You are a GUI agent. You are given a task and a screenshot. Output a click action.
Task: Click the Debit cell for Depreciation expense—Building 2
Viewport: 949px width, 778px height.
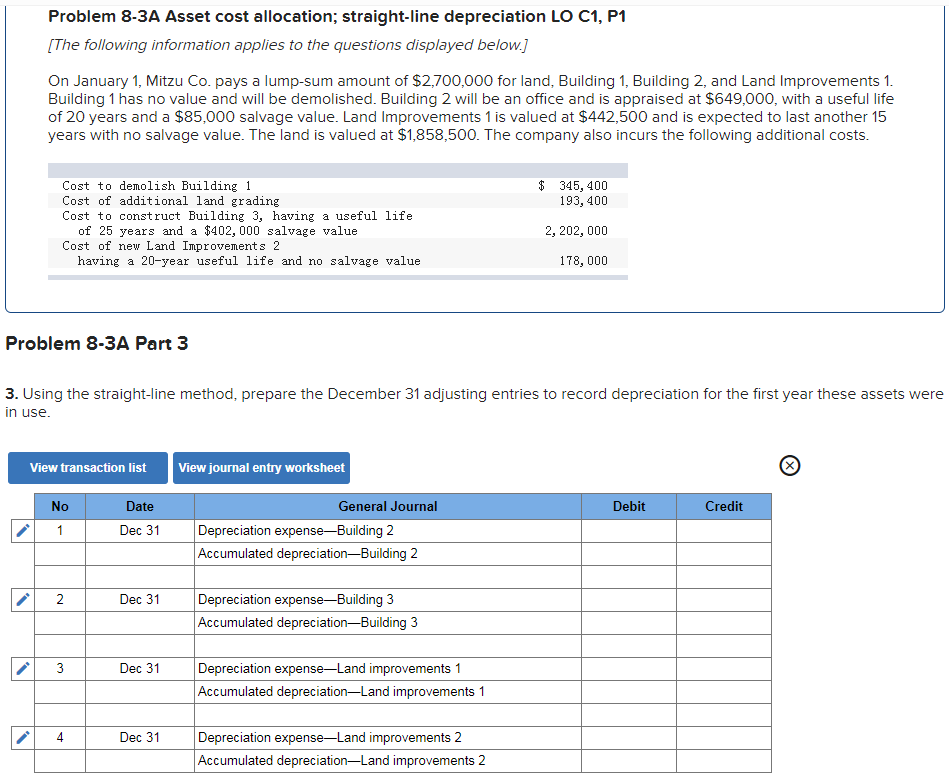coord(629,531)
